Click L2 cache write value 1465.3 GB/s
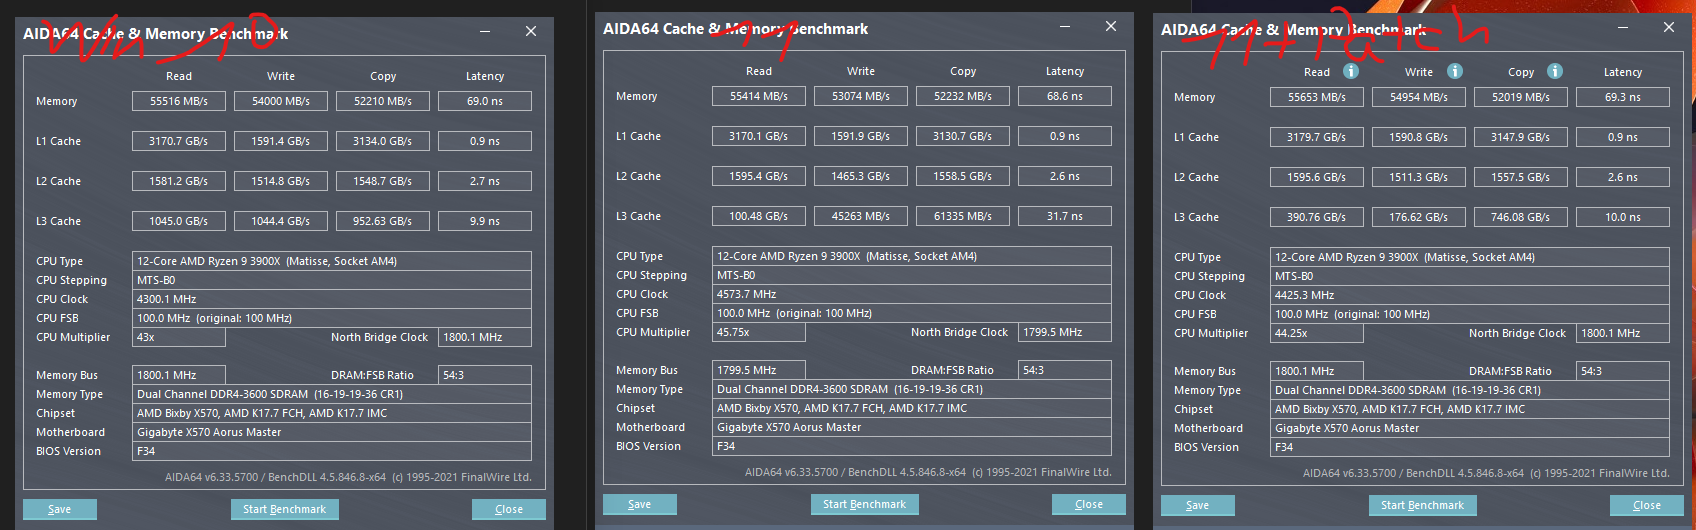 861,176
